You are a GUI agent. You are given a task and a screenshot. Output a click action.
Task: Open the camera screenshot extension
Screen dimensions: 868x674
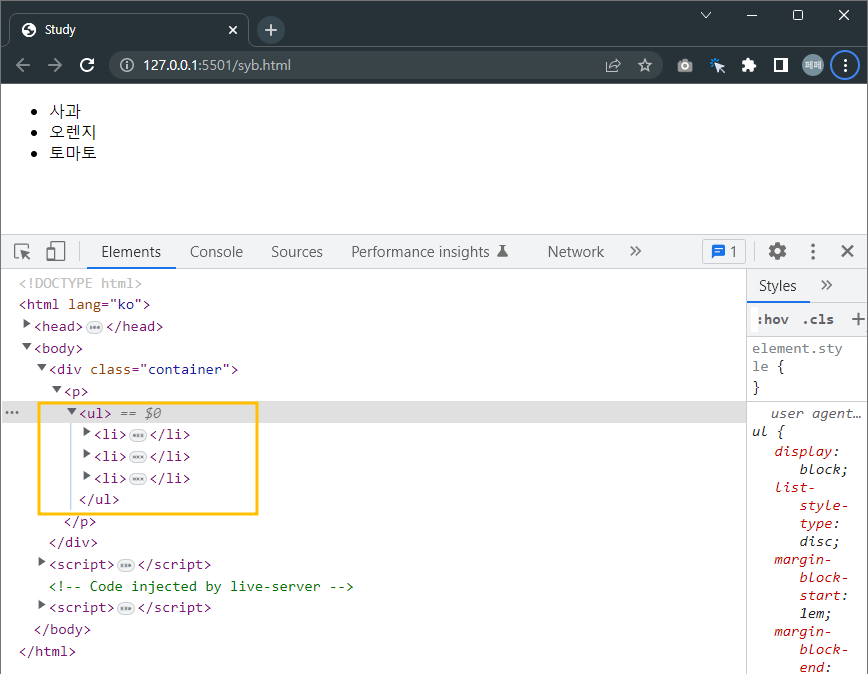point(685,65)
